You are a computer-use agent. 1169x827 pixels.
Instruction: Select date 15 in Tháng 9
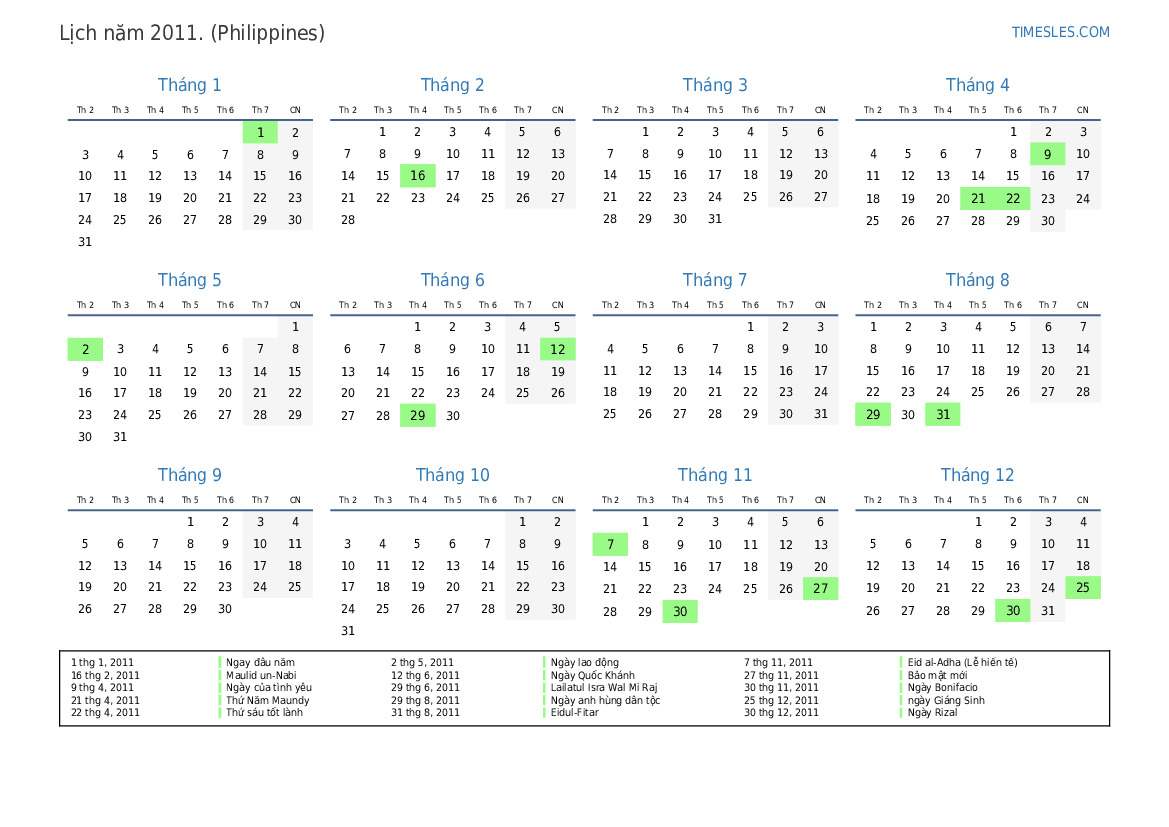(190, 566)
